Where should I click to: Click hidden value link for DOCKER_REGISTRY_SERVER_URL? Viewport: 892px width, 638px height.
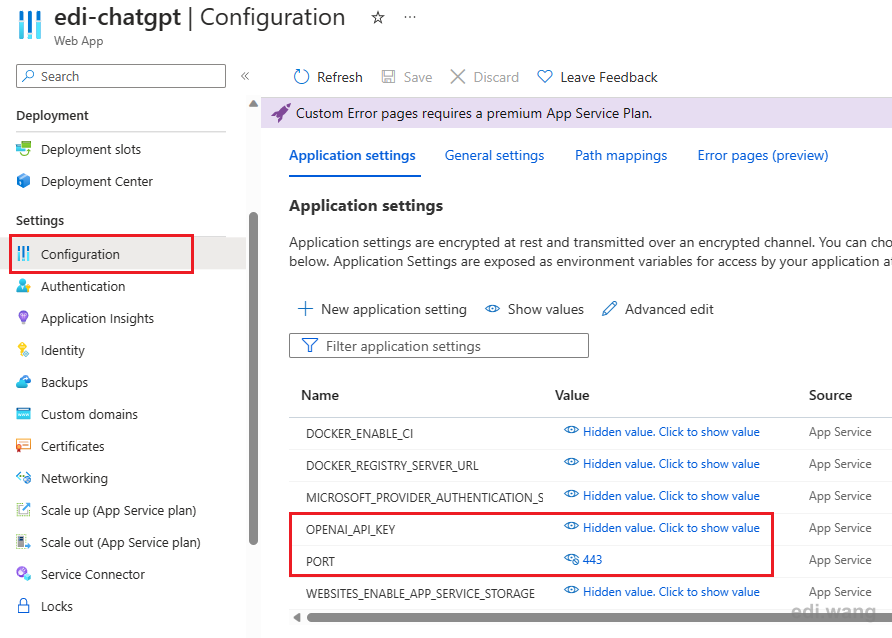coord(671,463)
